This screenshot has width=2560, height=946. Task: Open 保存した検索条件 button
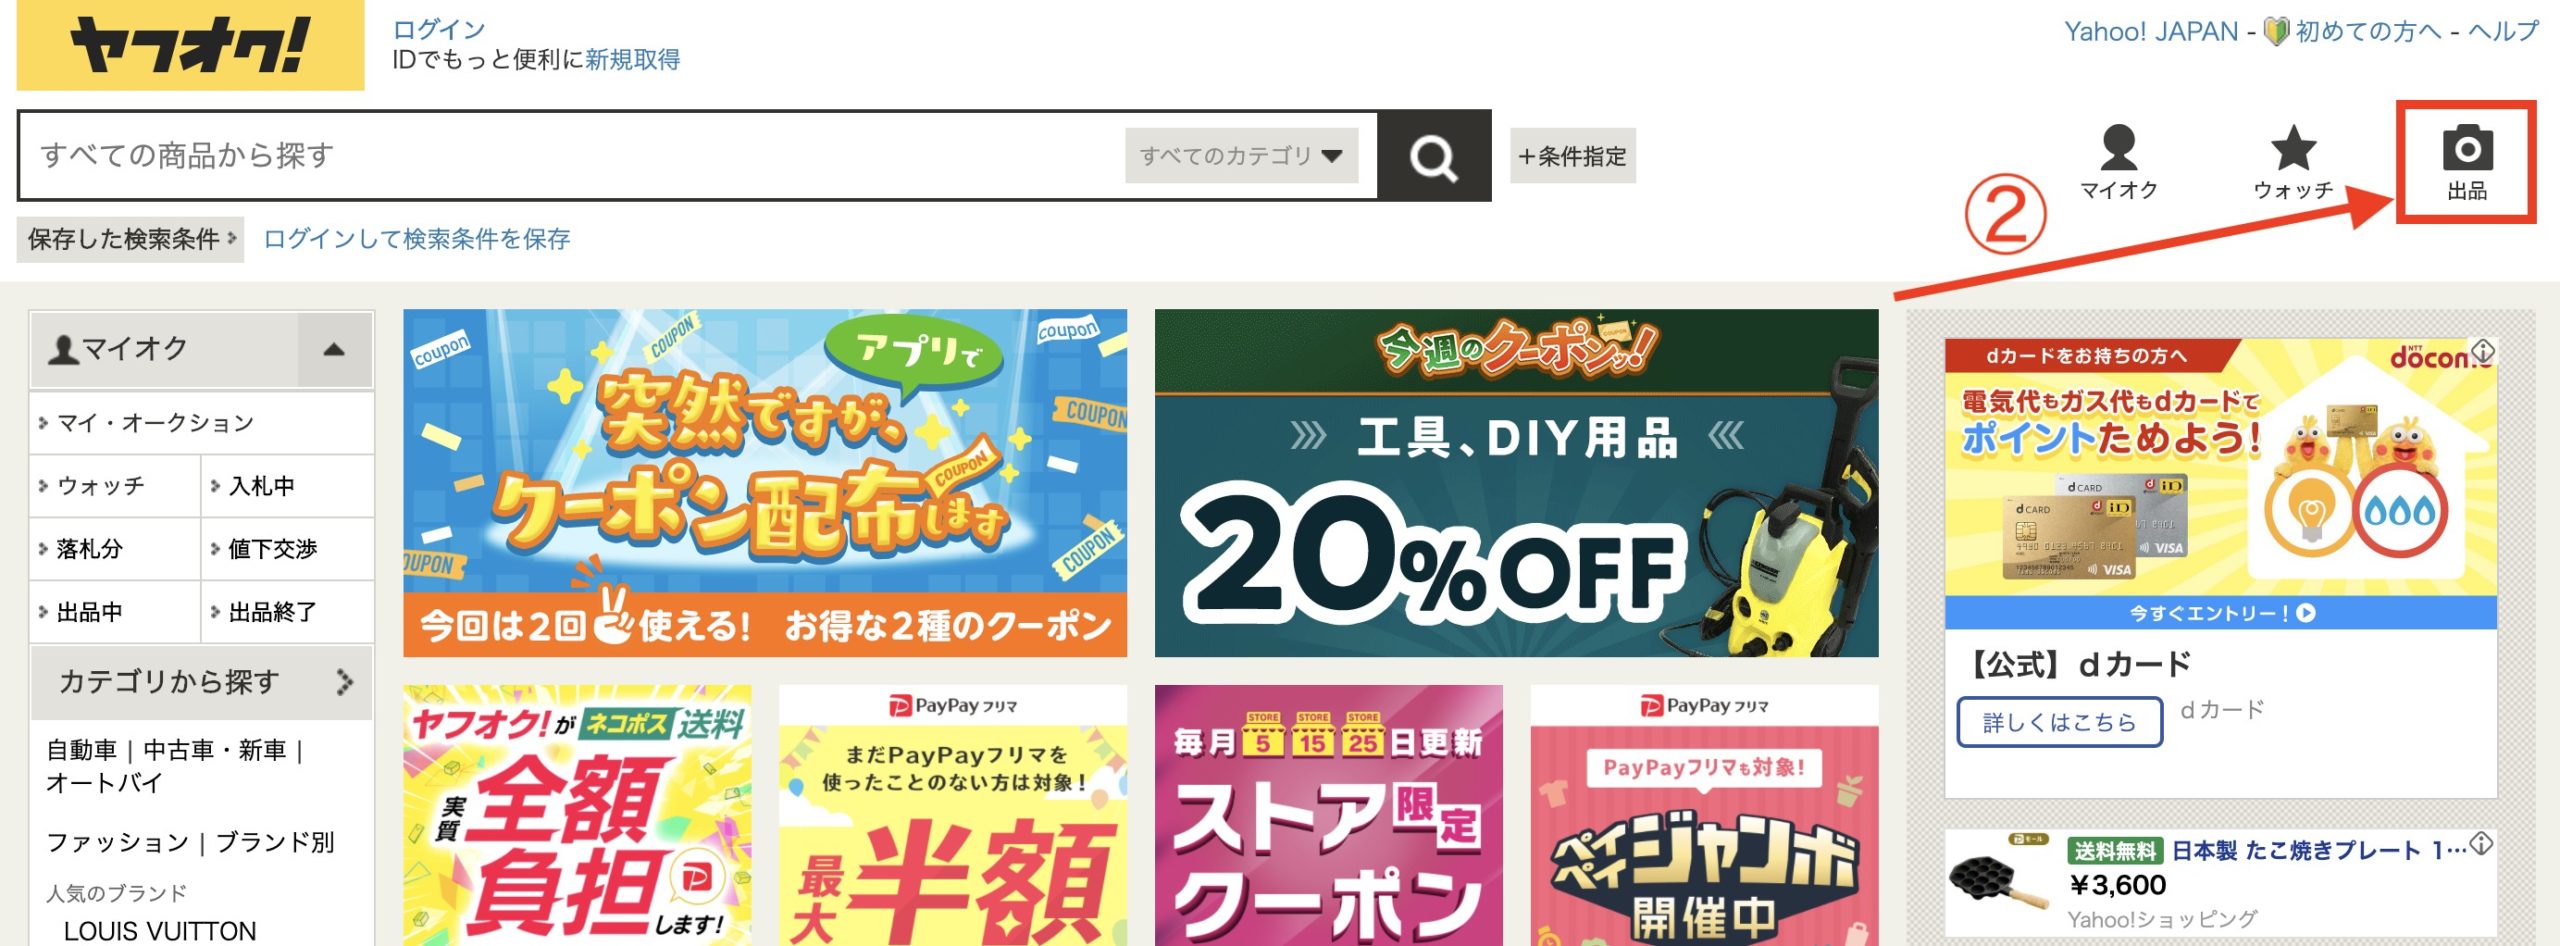pos(130,239)
